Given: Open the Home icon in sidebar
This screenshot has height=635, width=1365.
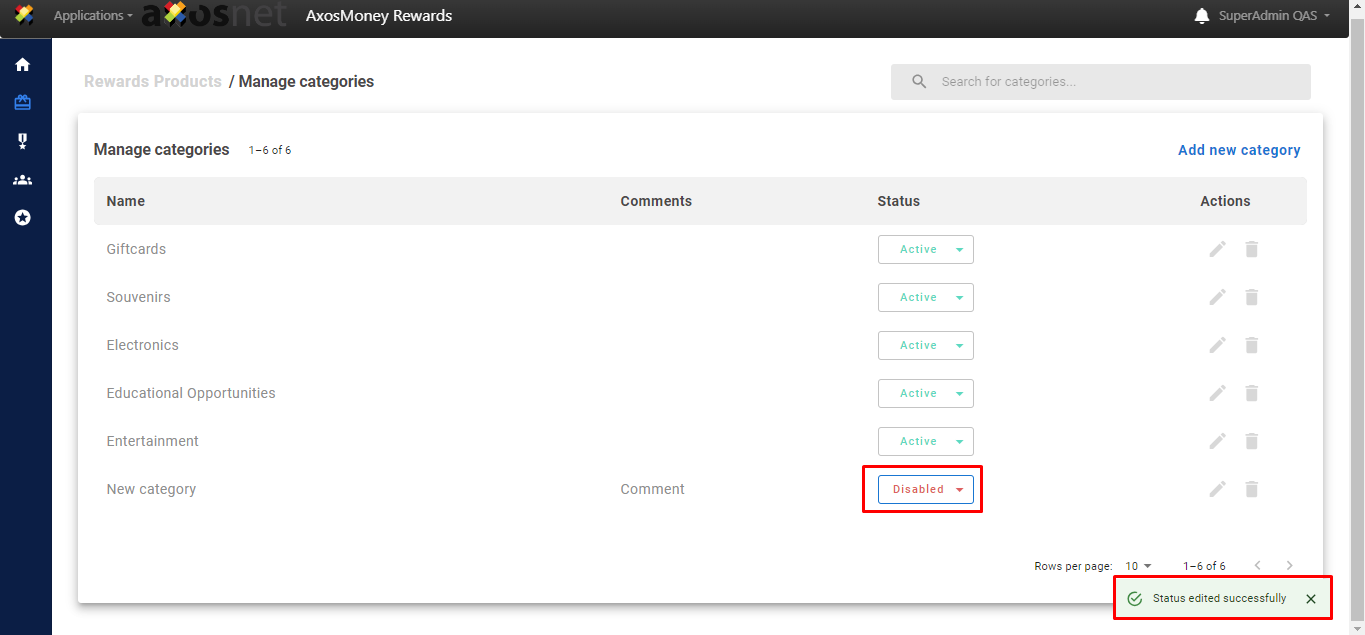Looking at the screenshot, I should (x=22, y=65).
